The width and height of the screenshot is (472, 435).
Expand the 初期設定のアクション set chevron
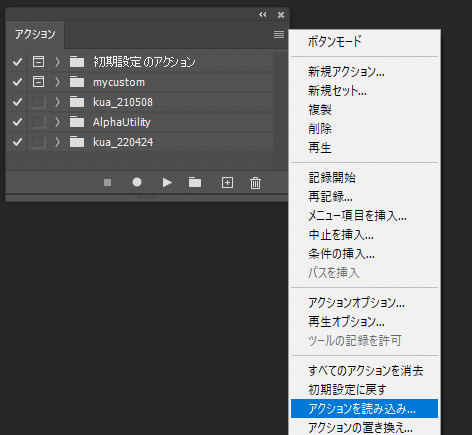point(57,62)
